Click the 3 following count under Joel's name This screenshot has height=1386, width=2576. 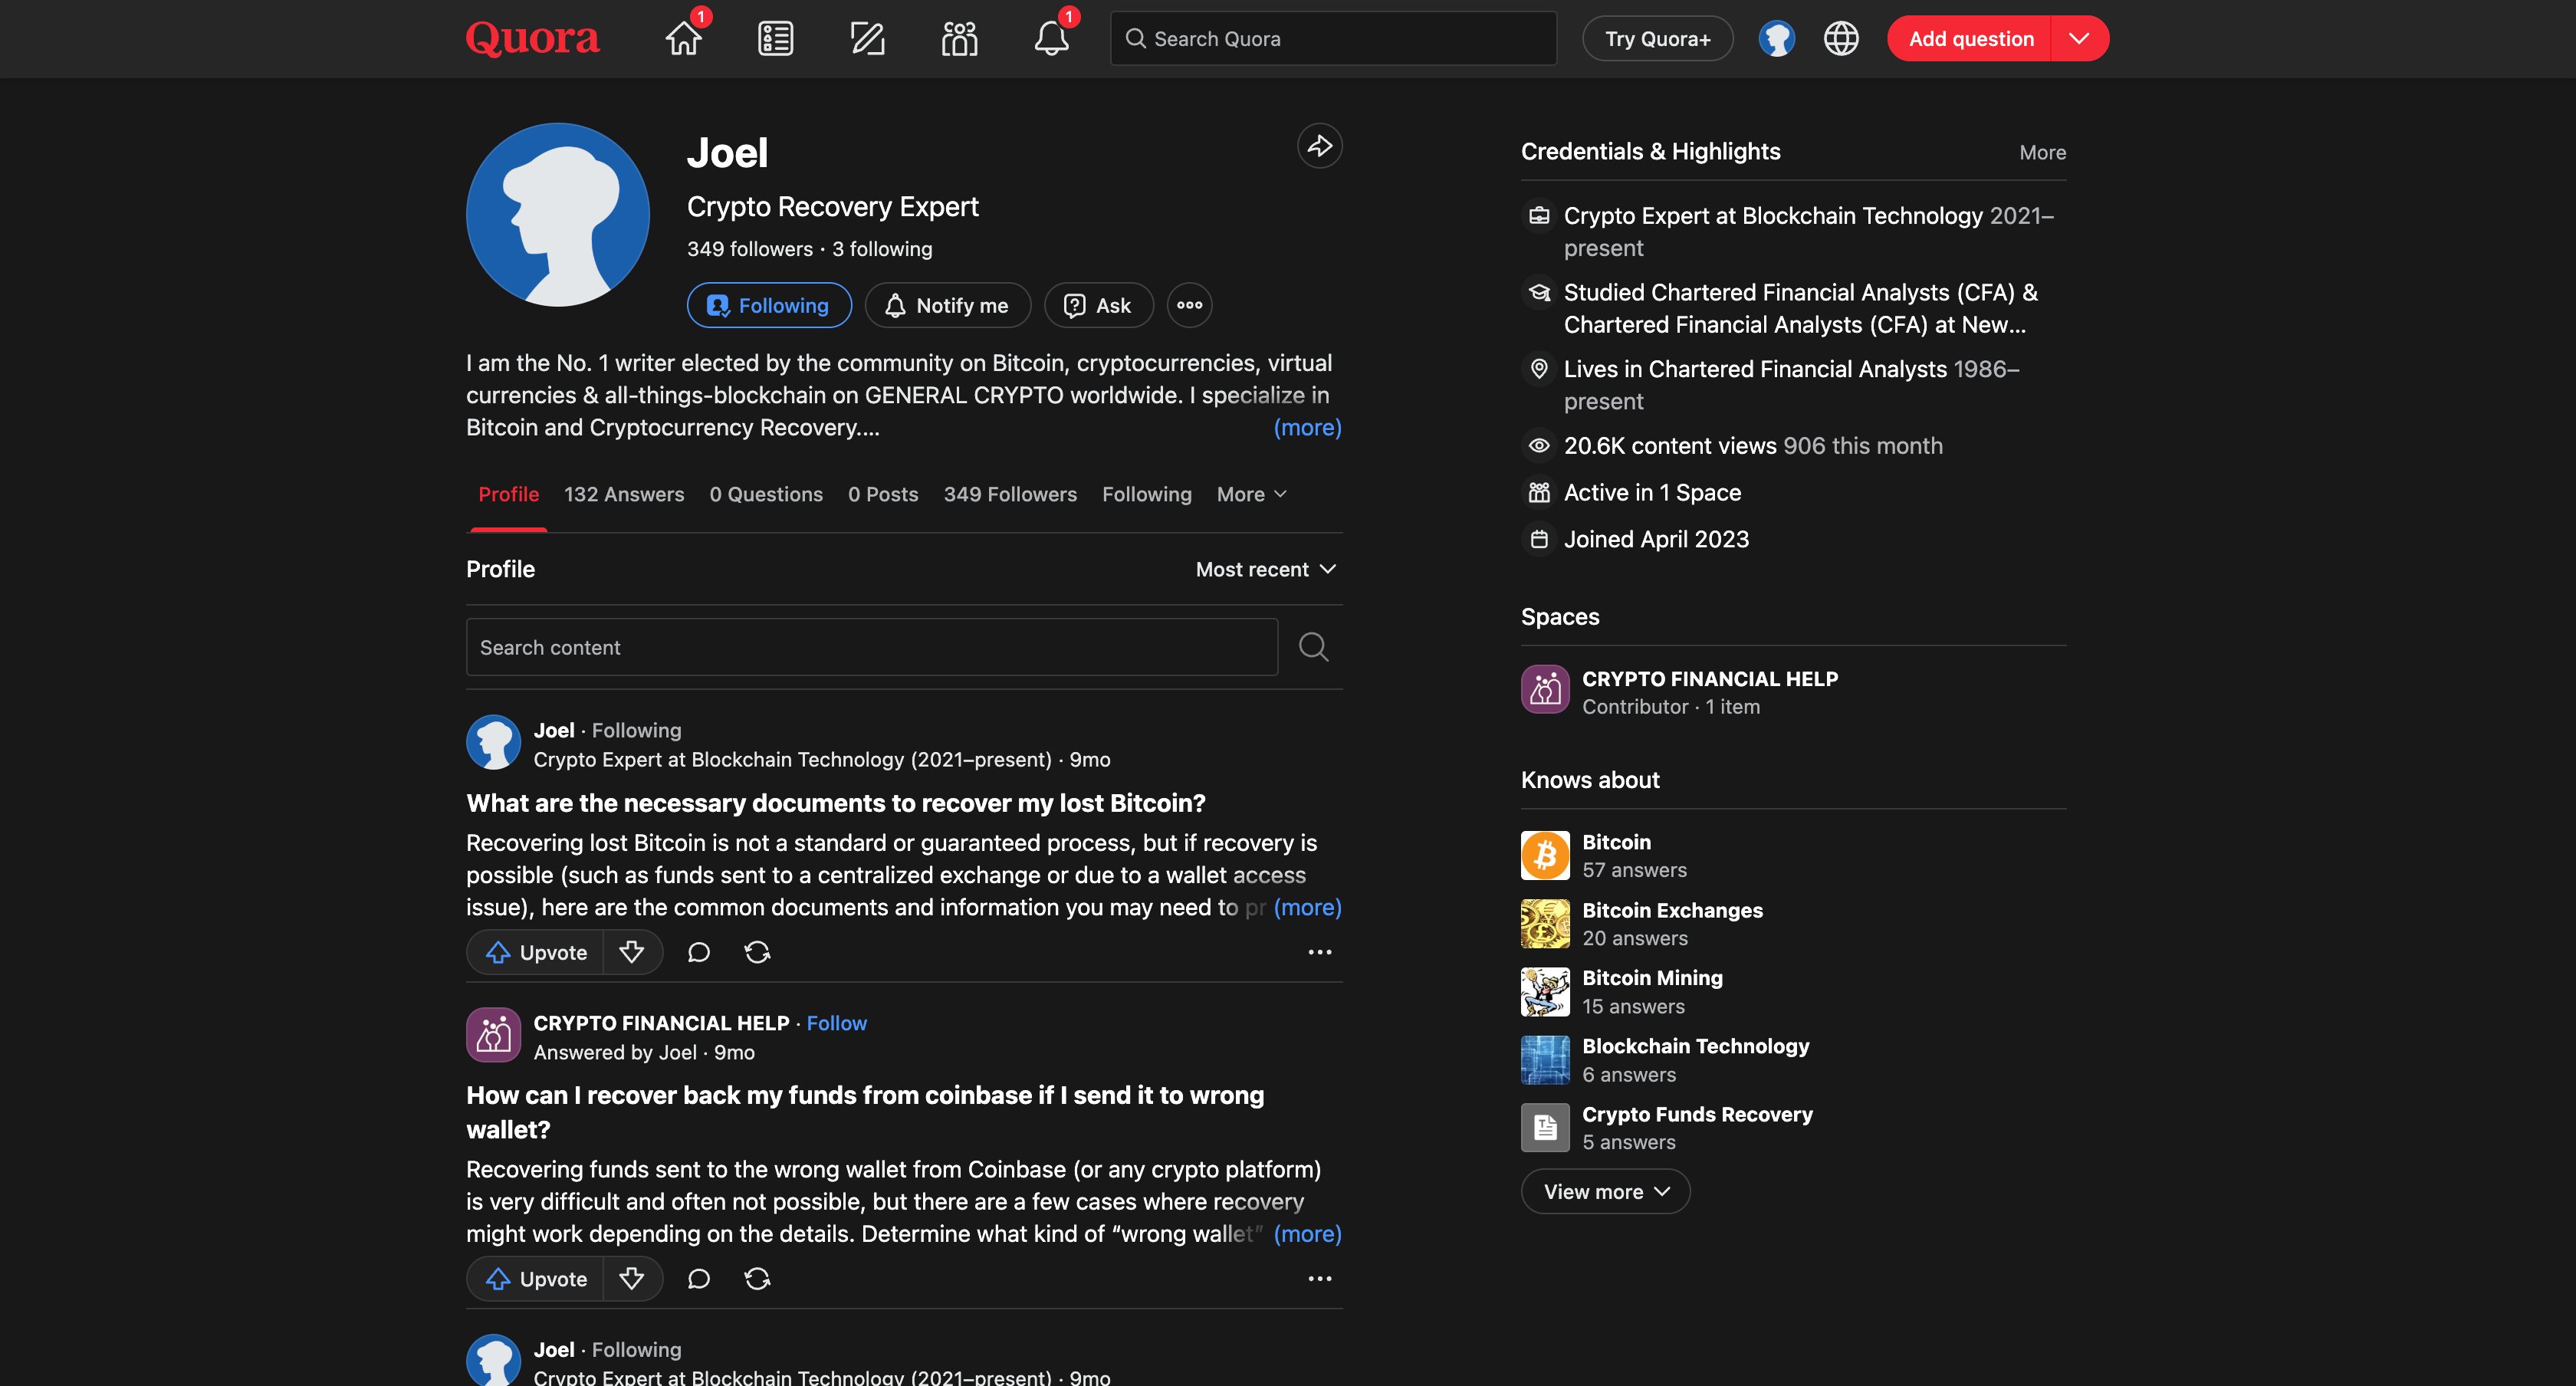882,249
